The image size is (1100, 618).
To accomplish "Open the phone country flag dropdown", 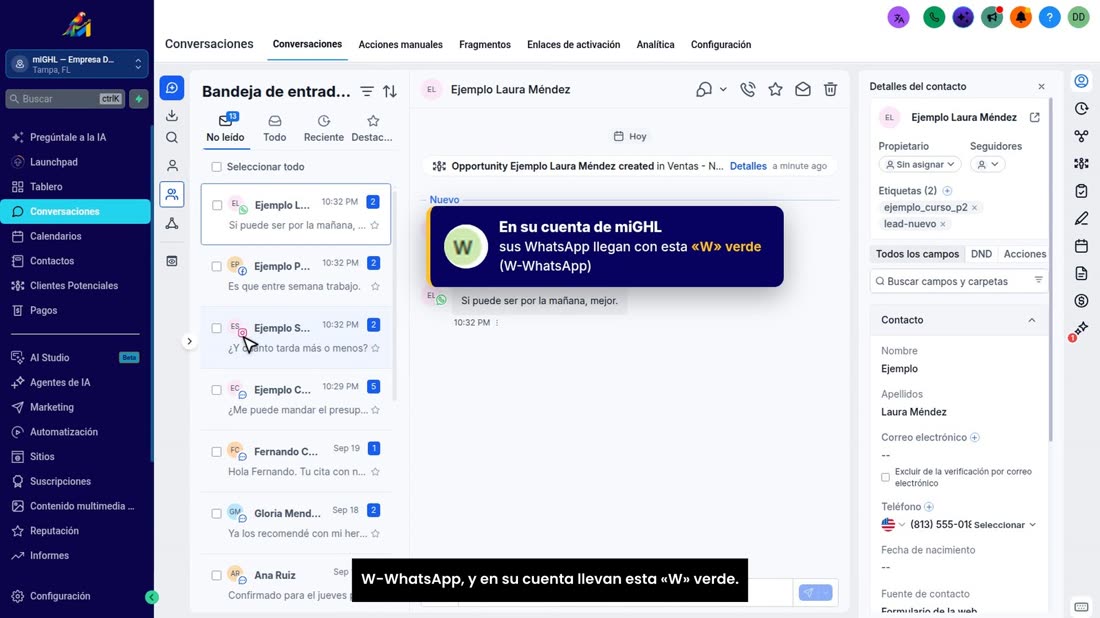I will click(x=893, y=525).
